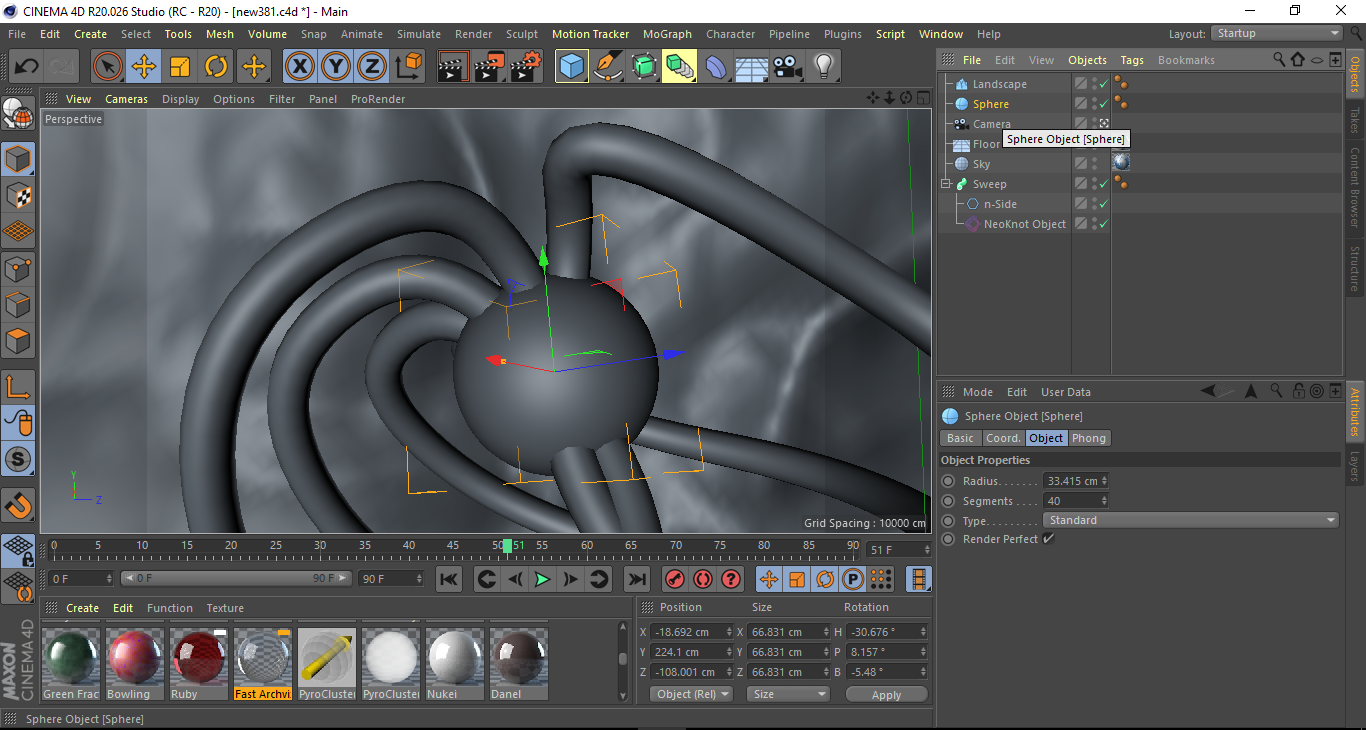Add a Camera object from toolbar
This screenshot has height=730, width=1366.
(x=788, y=67)
